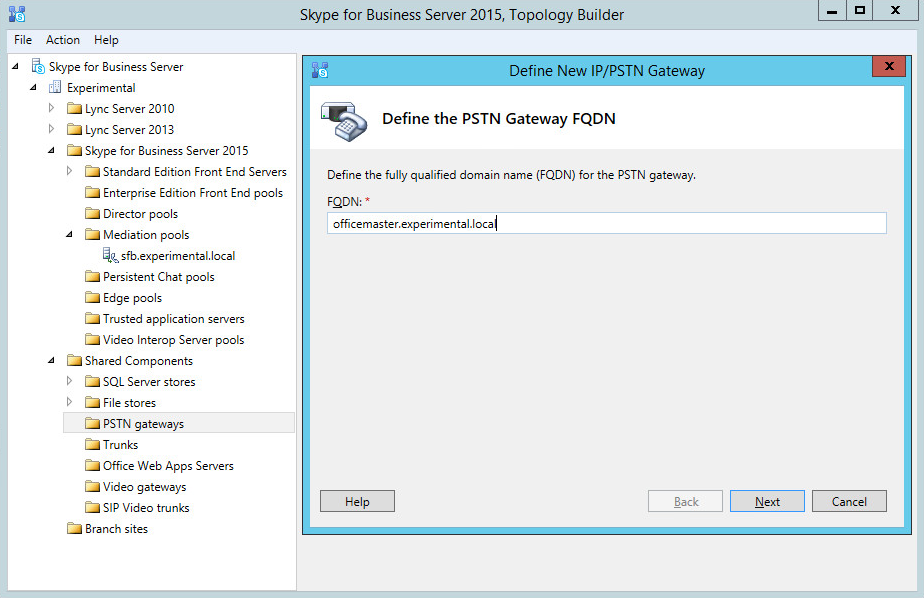Open the Action menu
The height and width of the screenshot is (598, 924).
pyautogui.click(x=63, y=40)
